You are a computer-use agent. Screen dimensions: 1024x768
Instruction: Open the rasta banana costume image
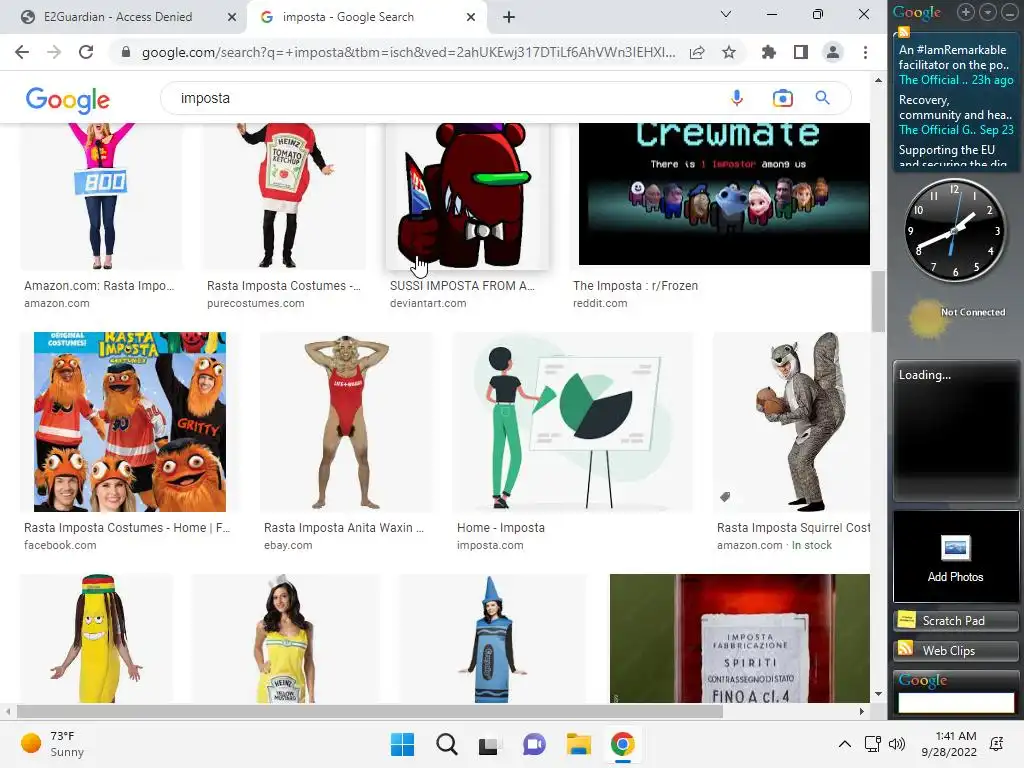coord(97,639)
